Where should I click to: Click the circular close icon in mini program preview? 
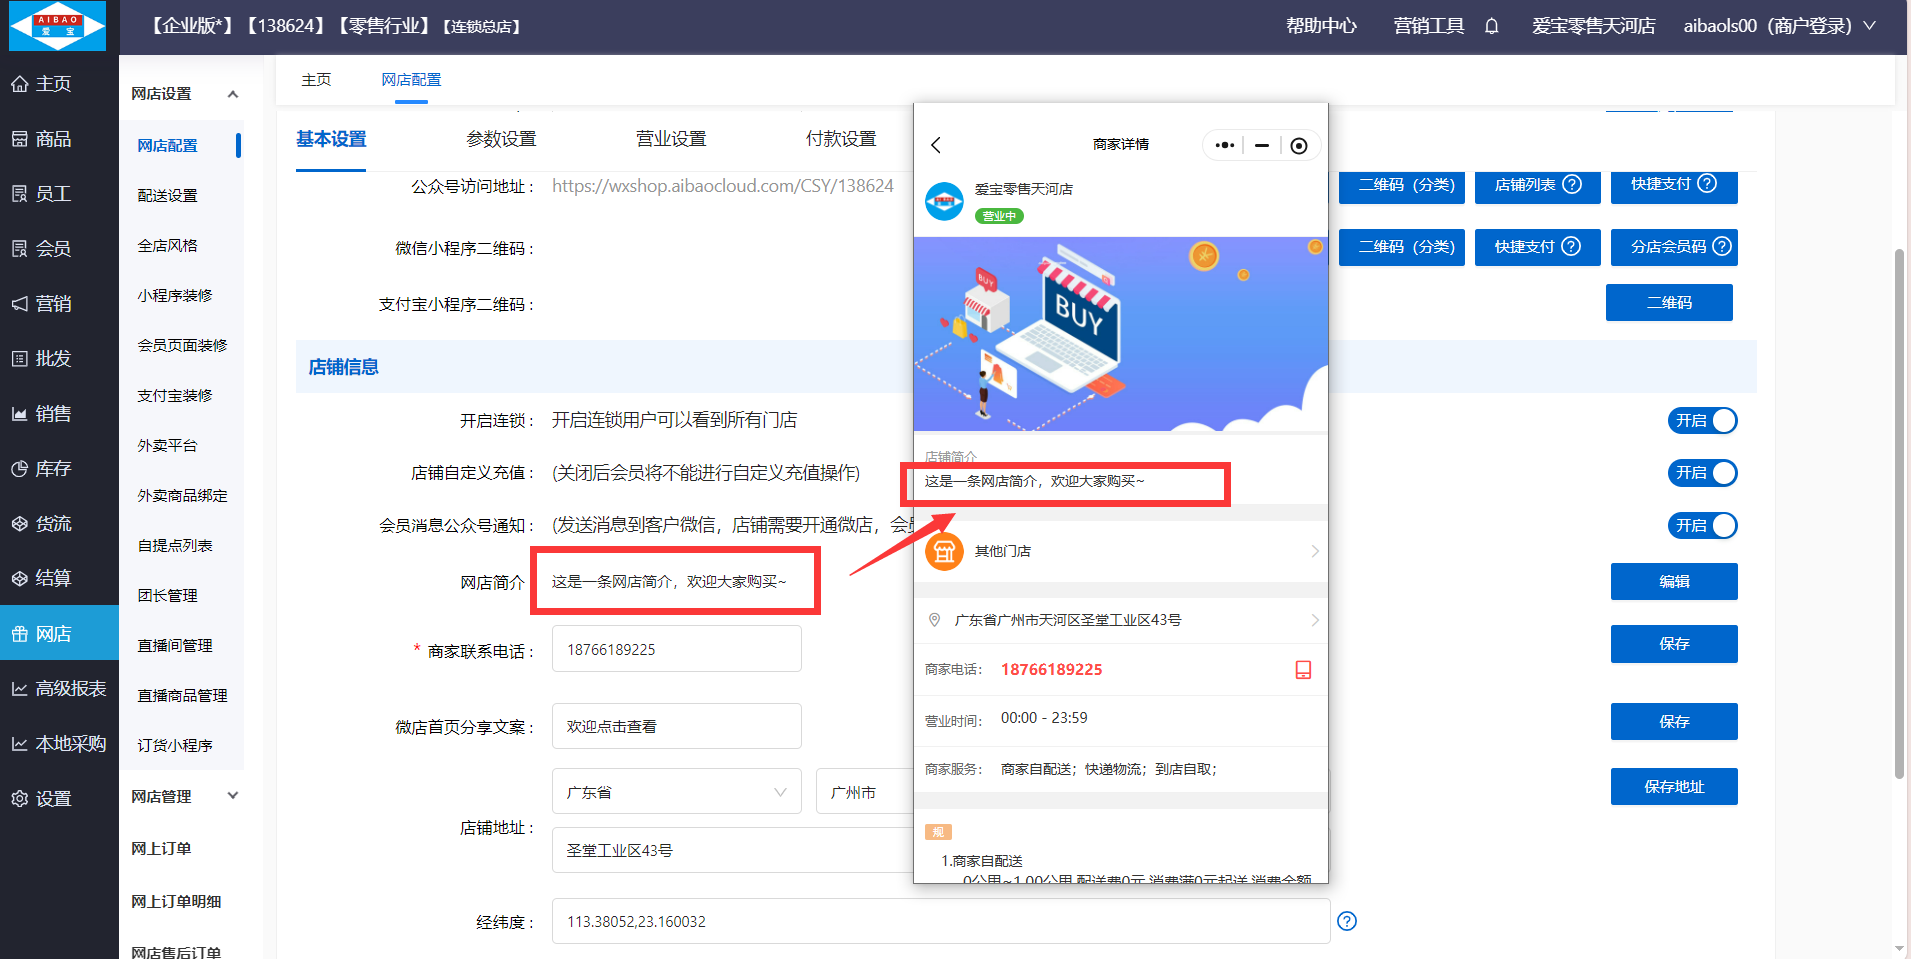1298,146
